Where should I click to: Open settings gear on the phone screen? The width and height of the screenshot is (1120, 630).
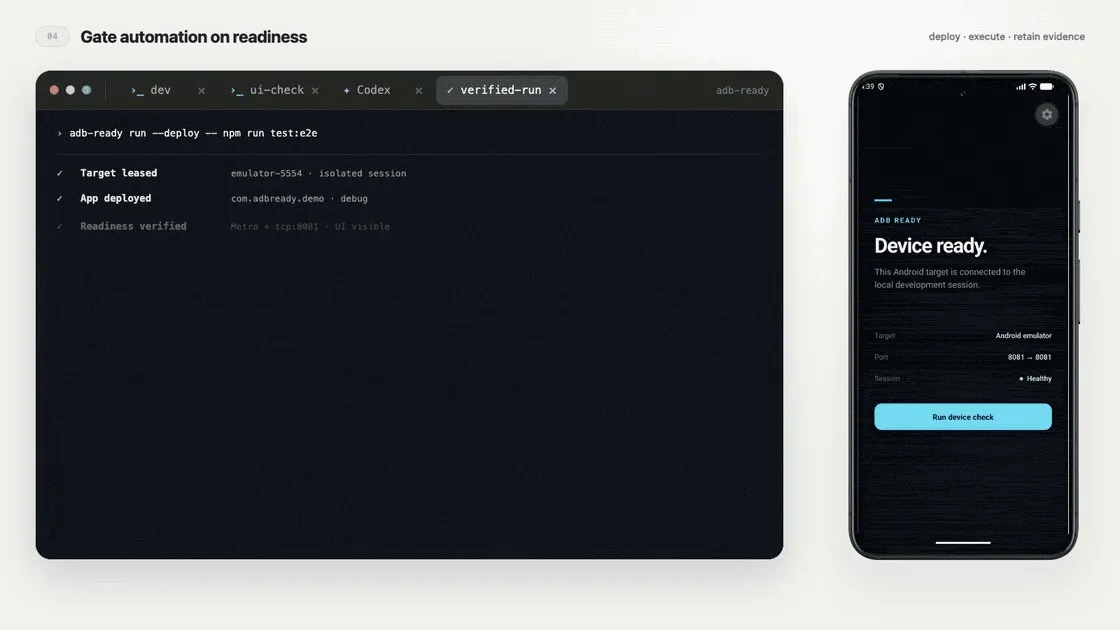pos(1046,114)
